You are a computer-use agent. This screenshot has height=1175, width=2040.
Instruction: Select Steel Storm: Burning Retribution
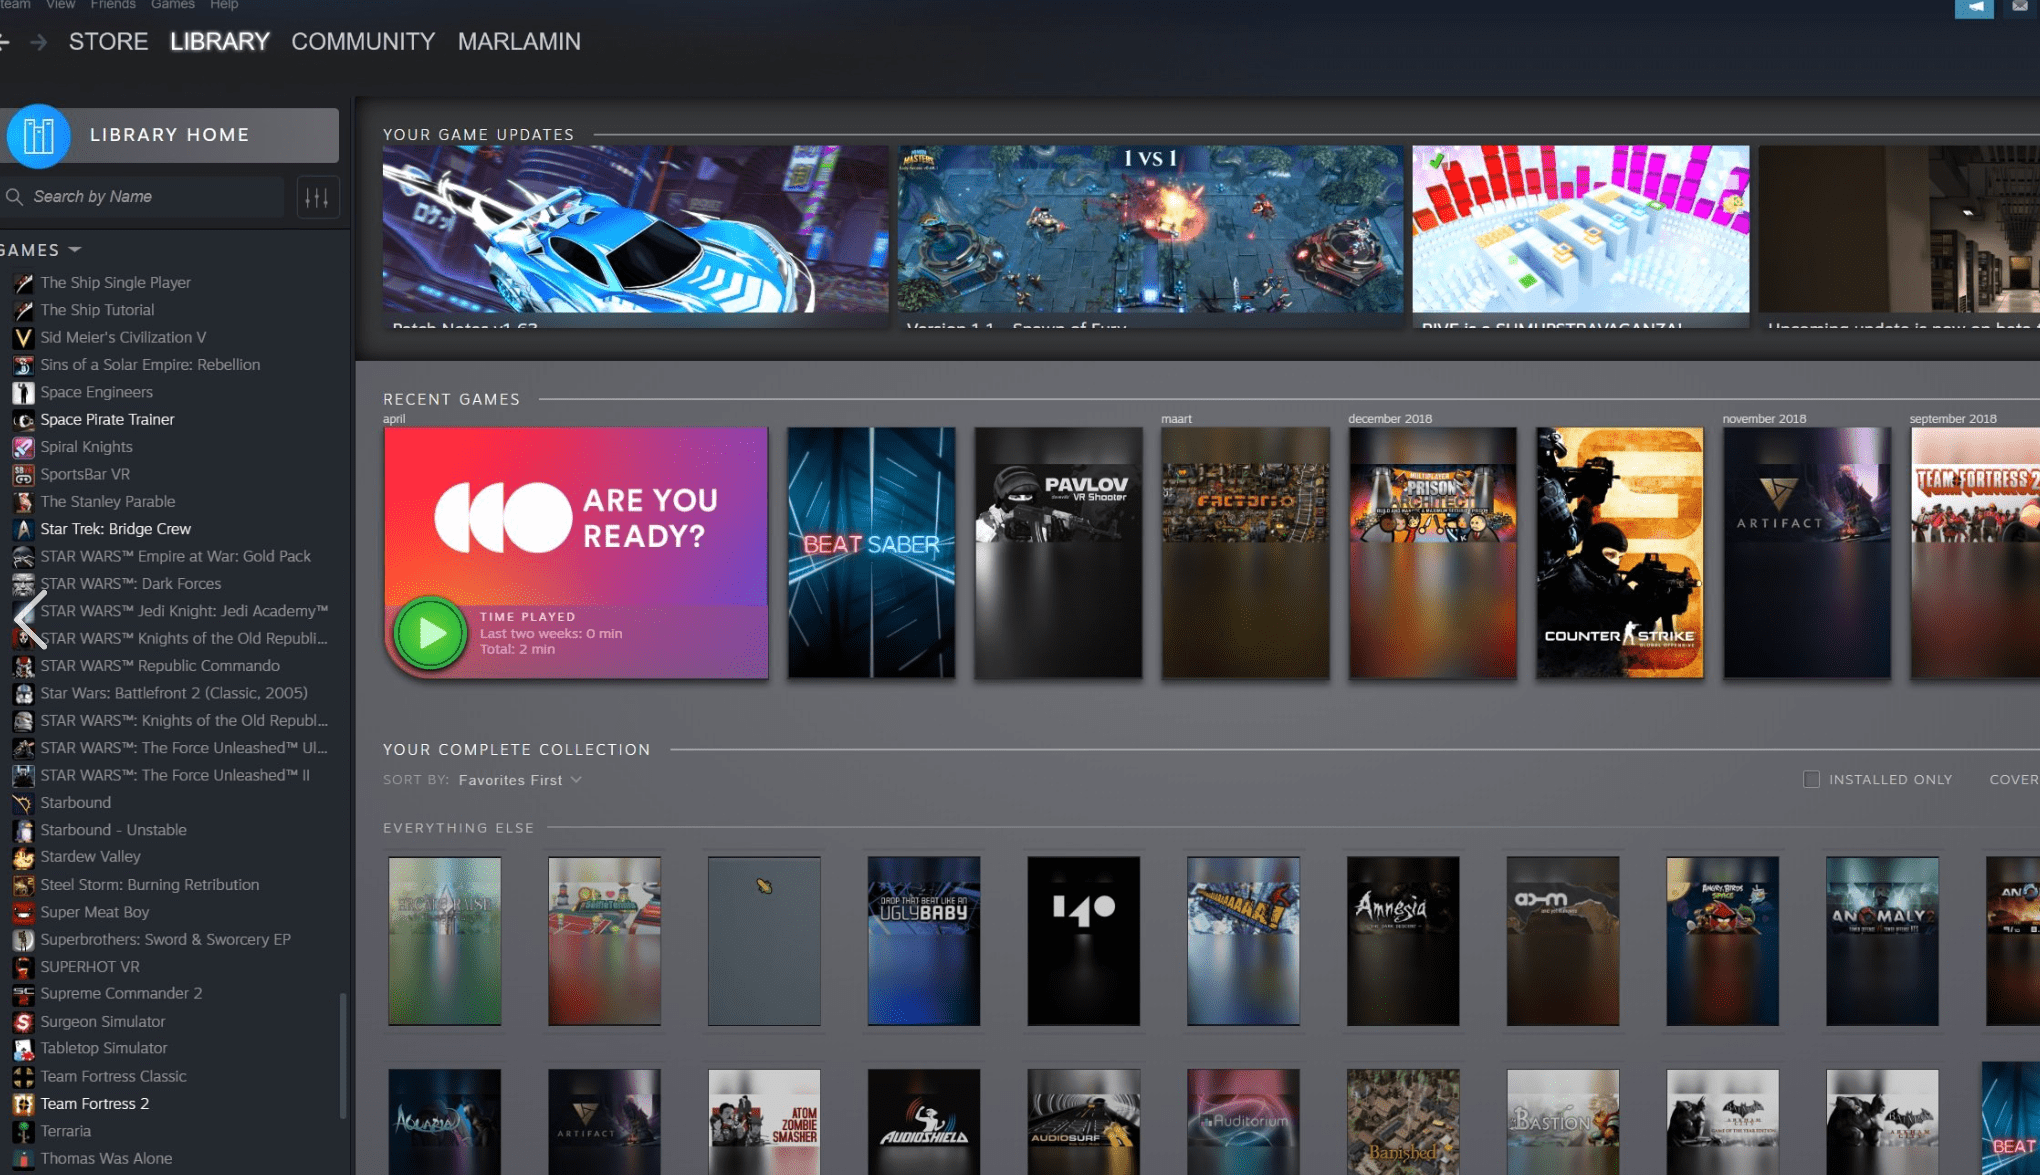[150, 885]
